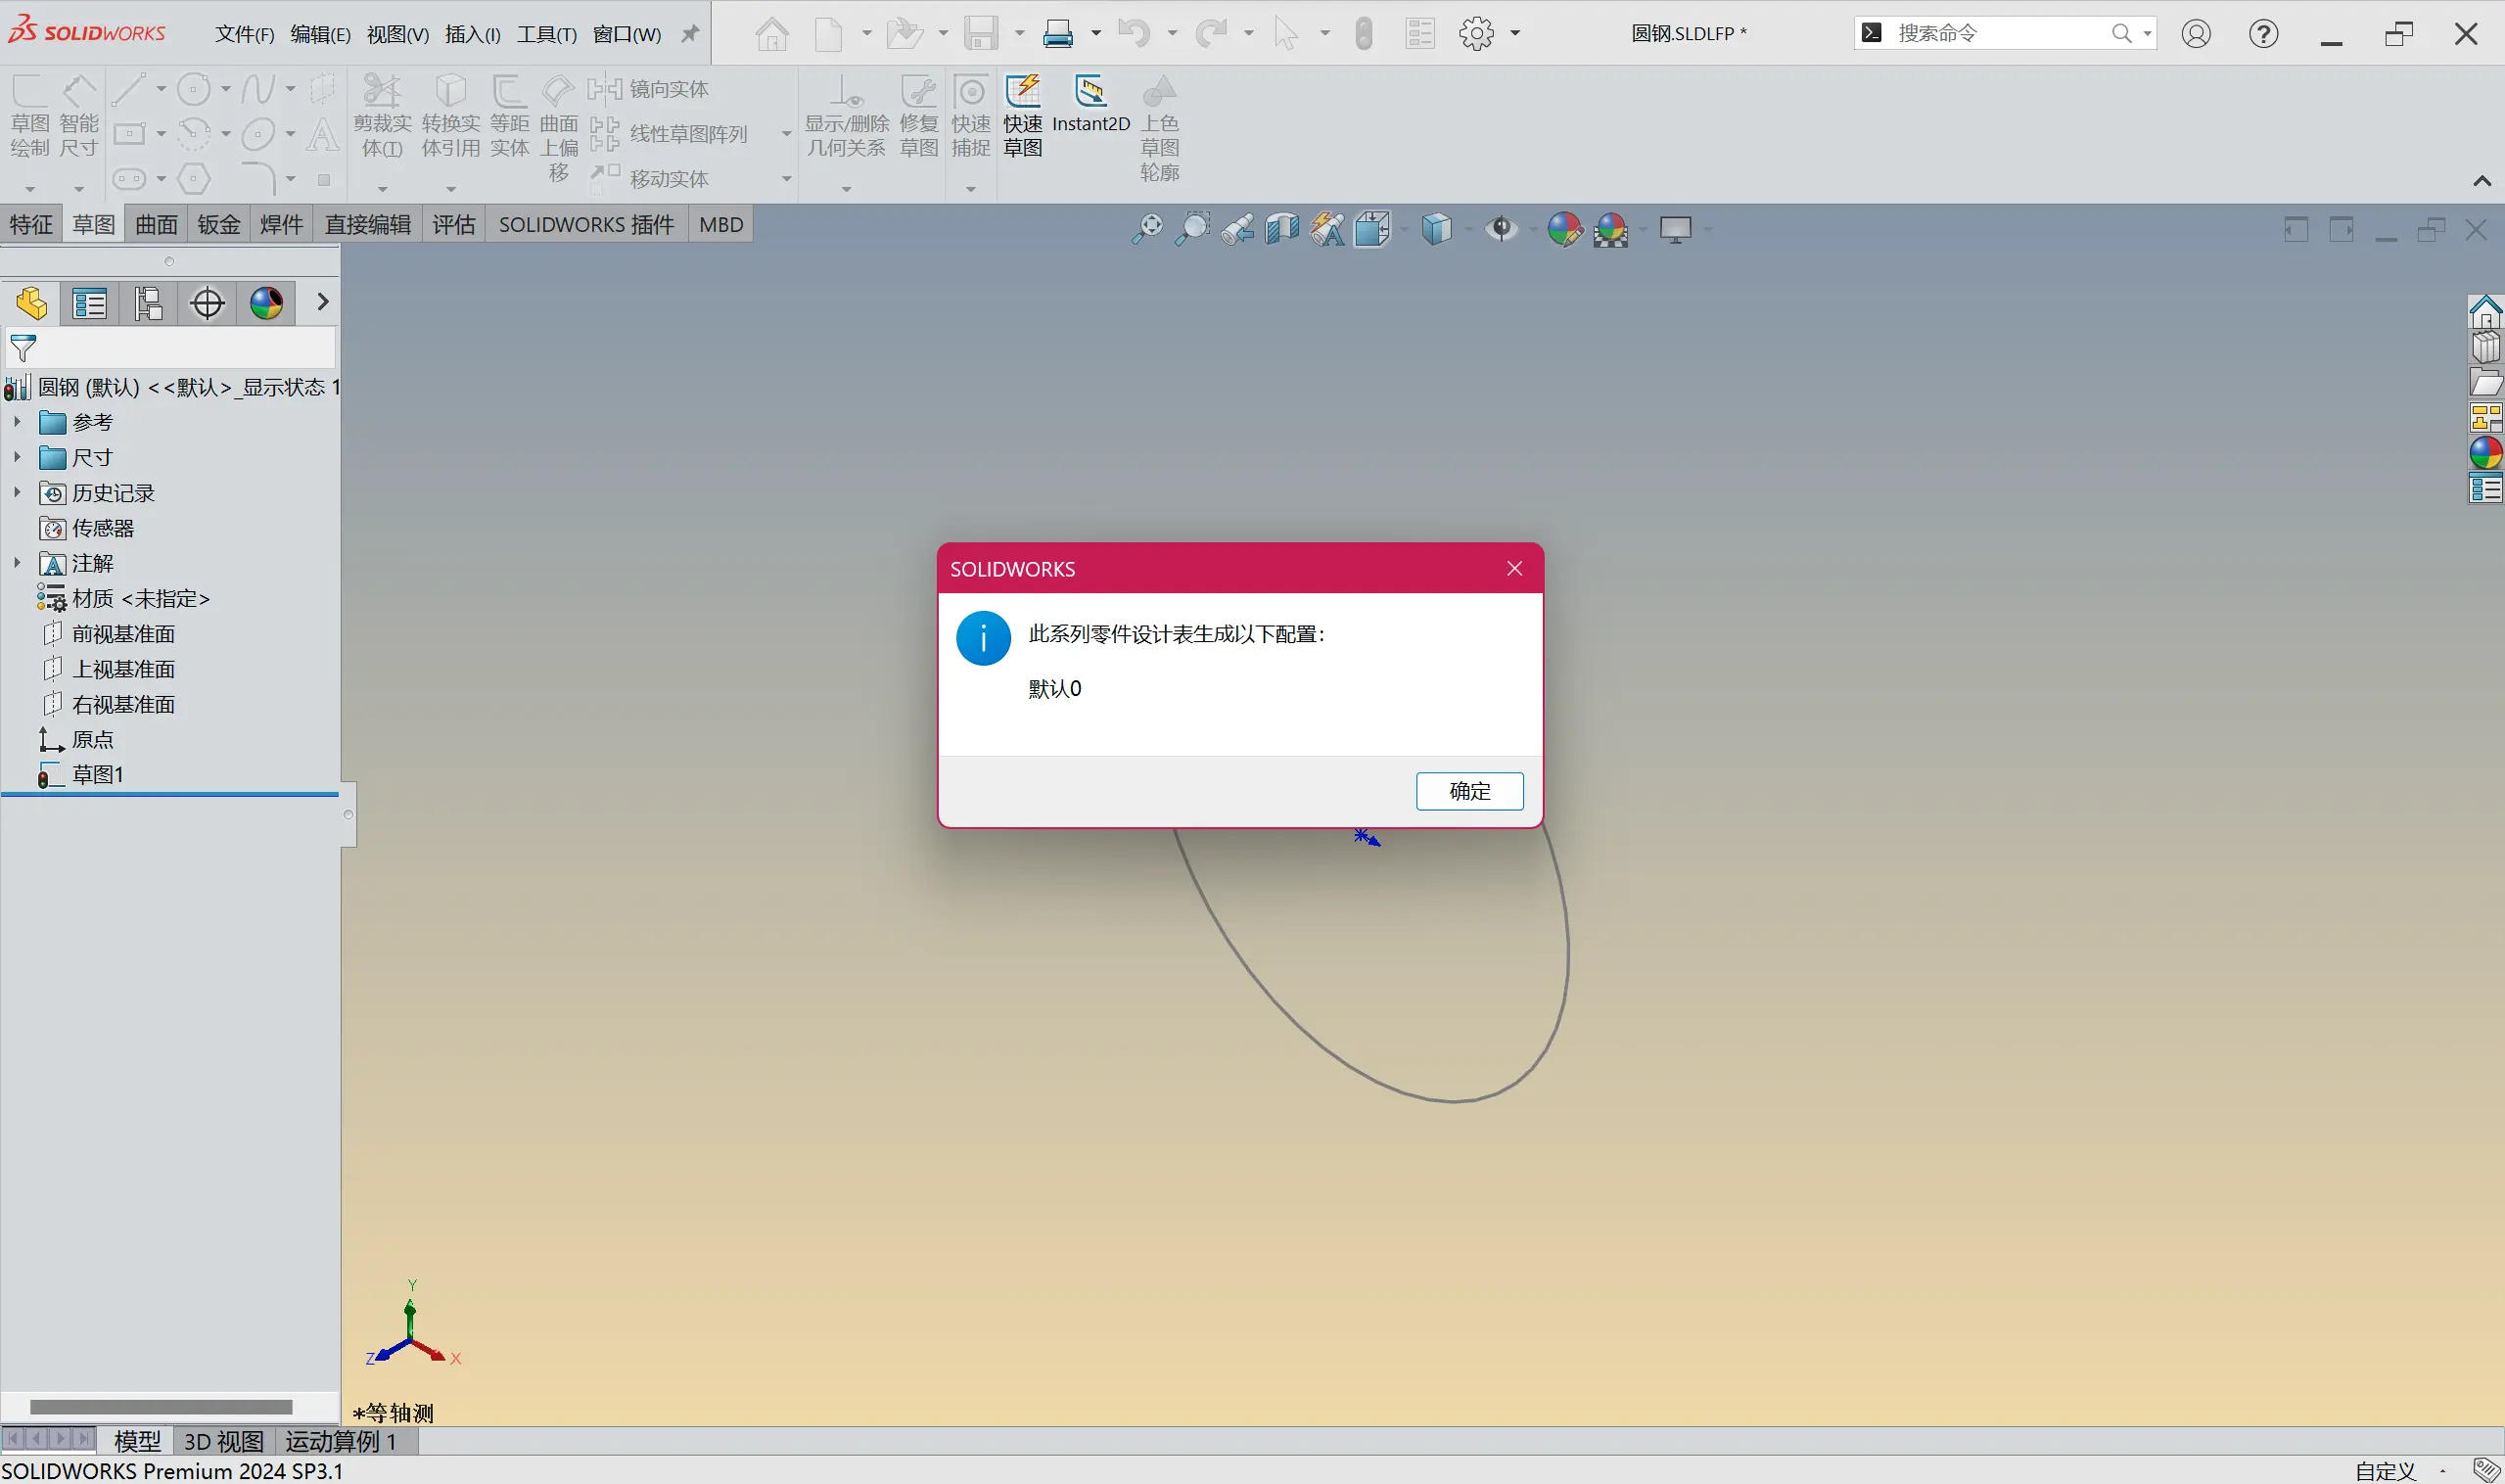2505x1484 pixels.
Task: Open the ConfigurationManager tab icon
Action: pyautogui.click(x=148, y=303)
